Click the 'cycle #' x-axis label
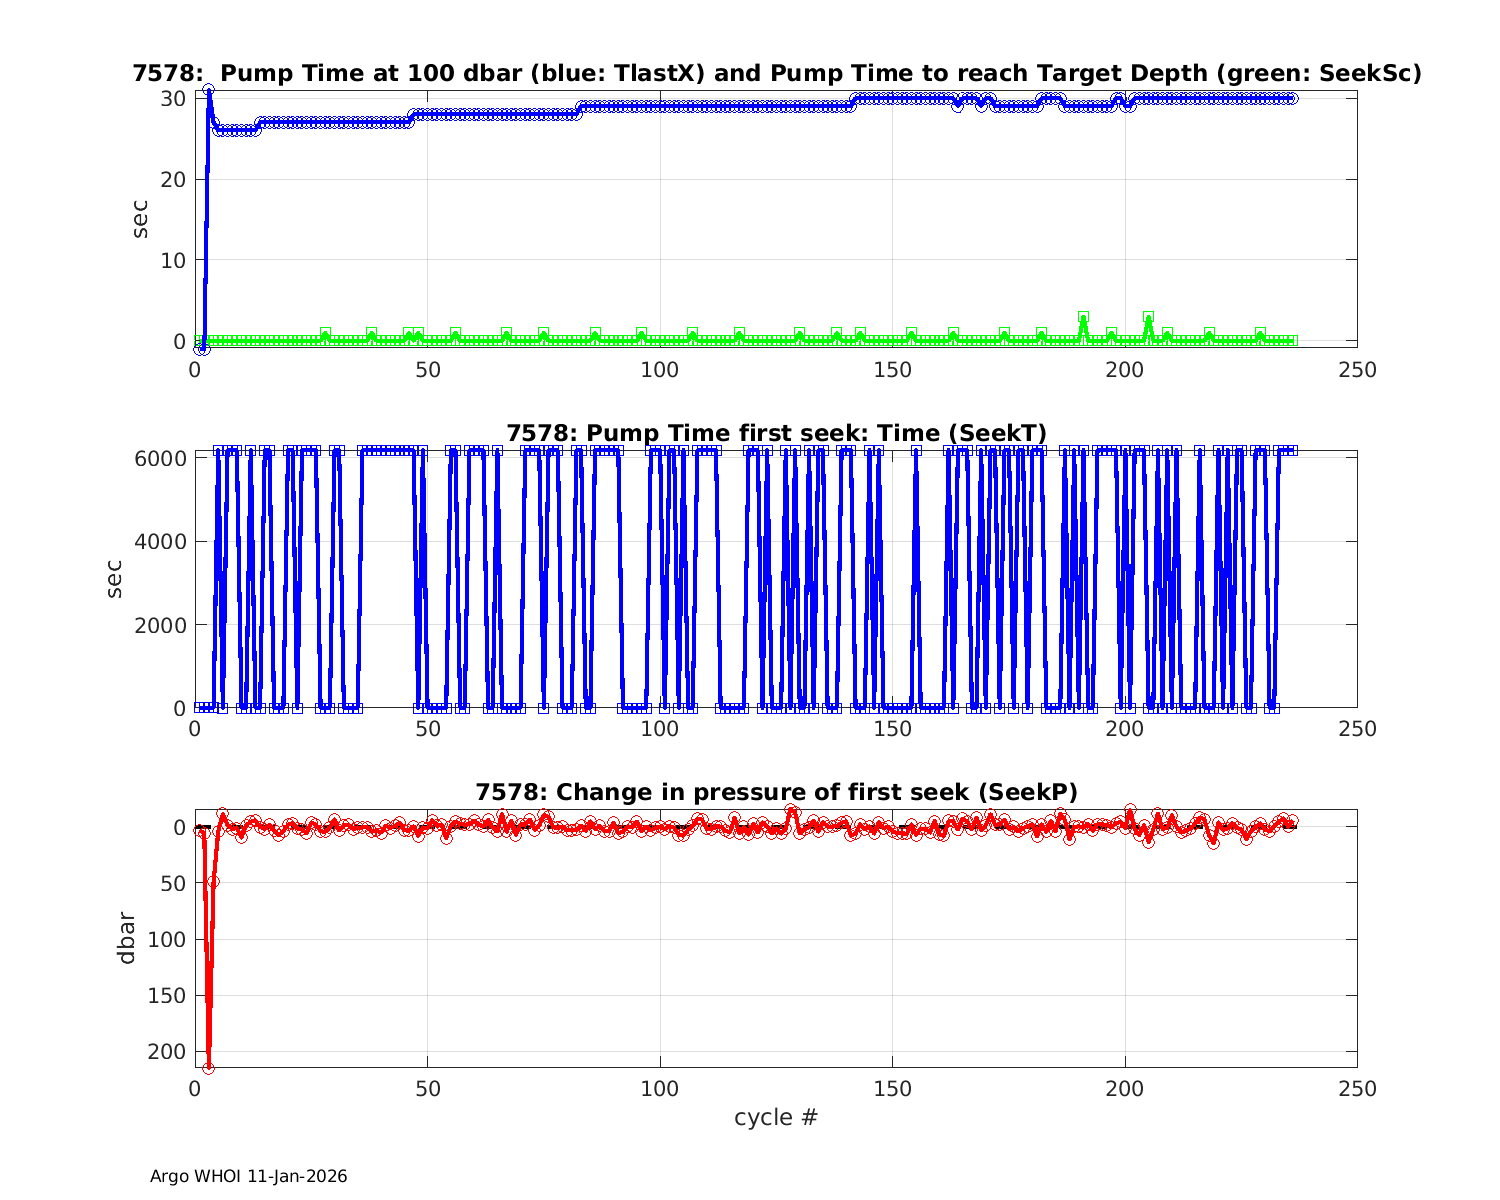Screen dimensions: 1500x1200 point(776,1117)
